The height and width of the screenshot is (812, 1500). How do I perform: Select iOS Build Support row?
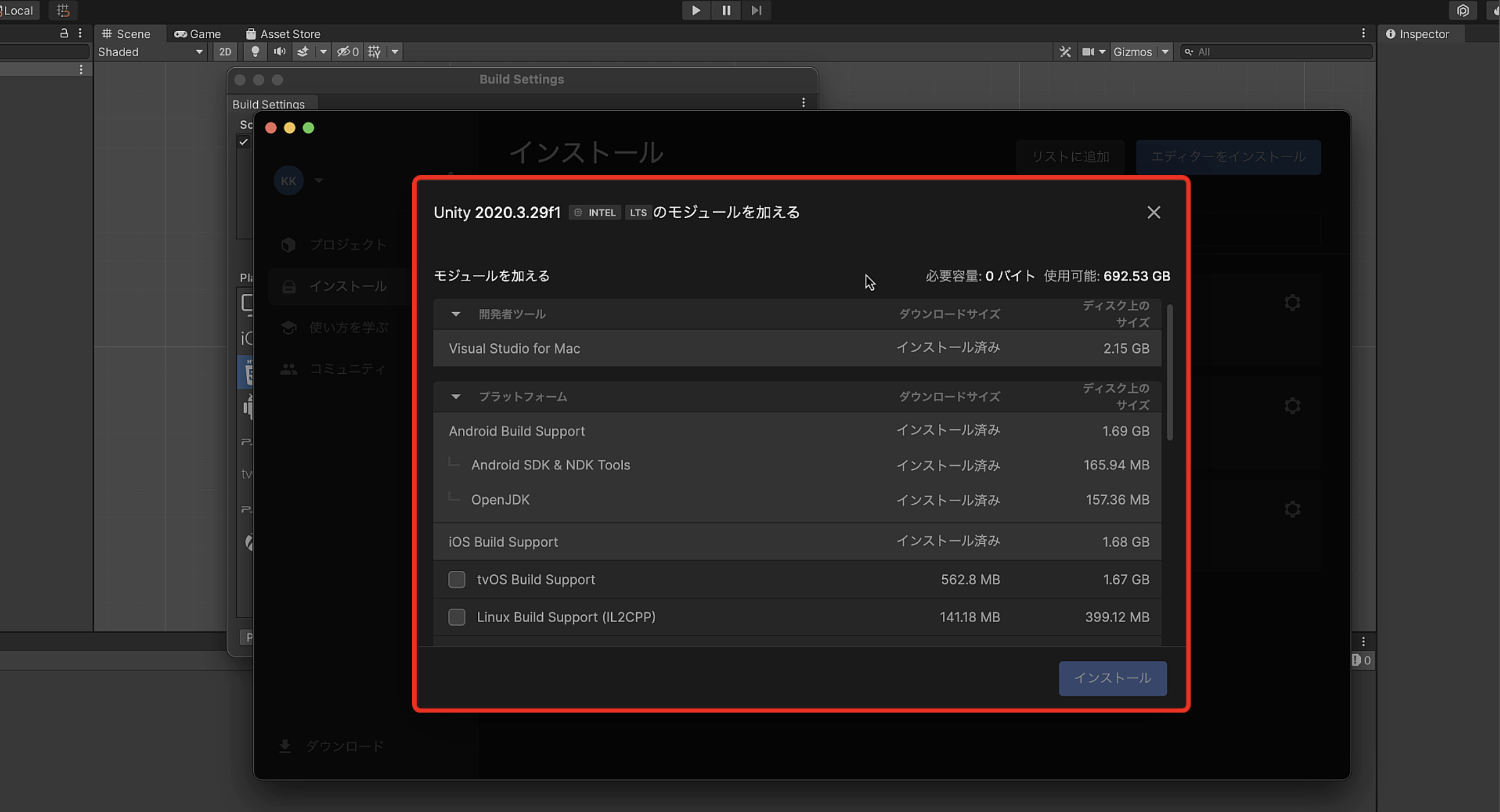(797, 542)
